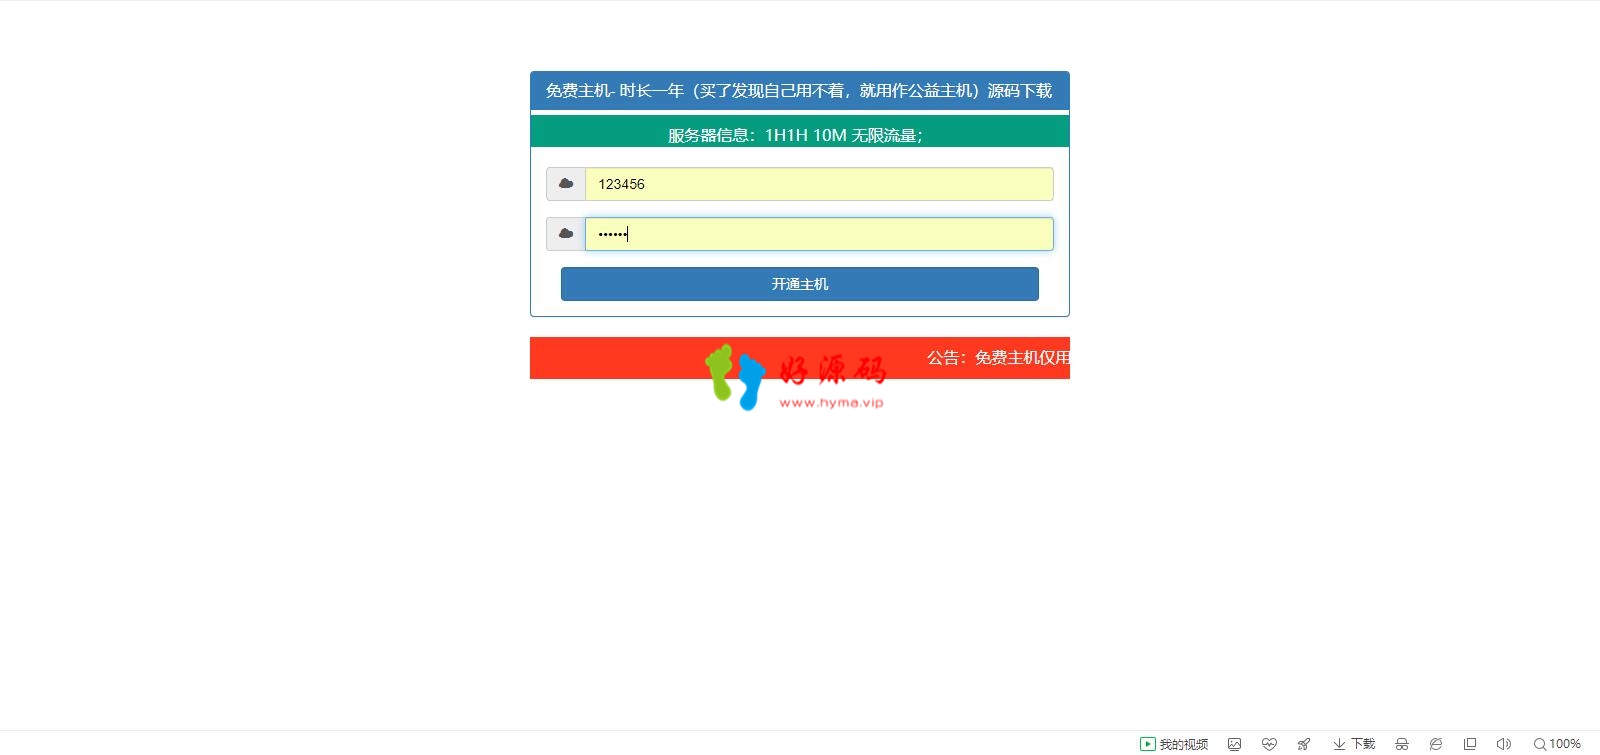Click the password field with masked dots
This screenshot has width=1600, height=755.
click(x=819, y=234)
